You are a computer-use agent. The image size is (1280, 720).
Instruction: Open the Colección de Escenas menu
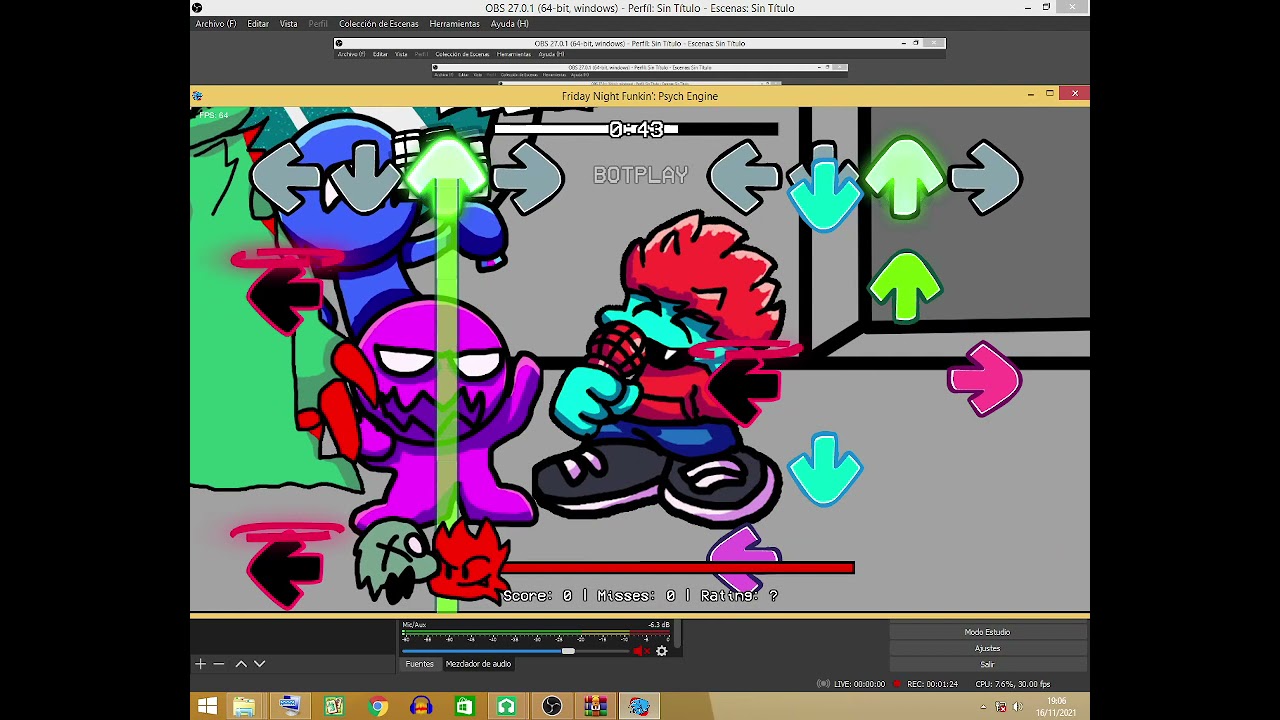click(378, 24)
